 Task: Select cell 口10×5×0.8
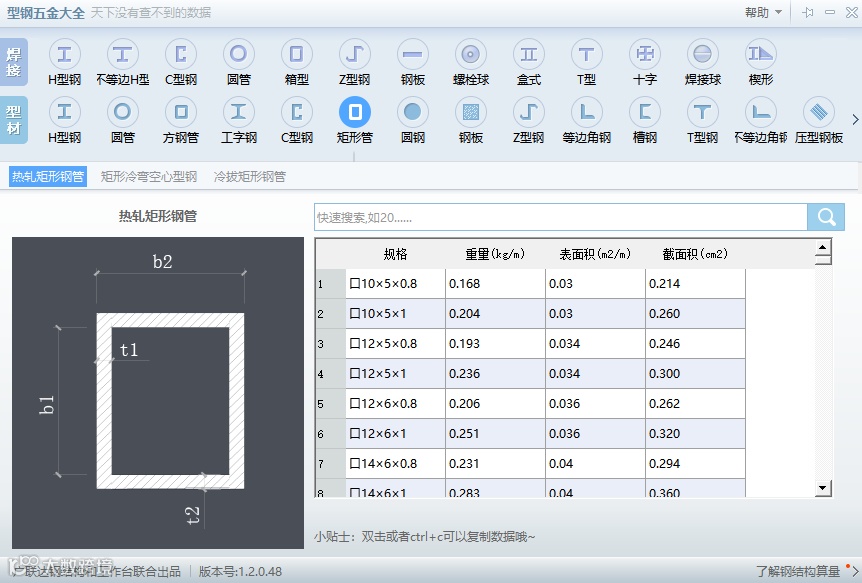tap(395, 284)
